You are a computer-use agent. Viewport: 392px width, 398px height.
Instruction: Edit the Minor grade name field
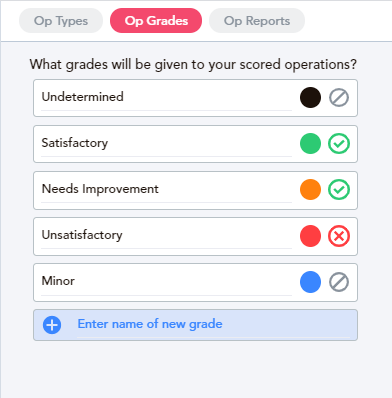166,281
